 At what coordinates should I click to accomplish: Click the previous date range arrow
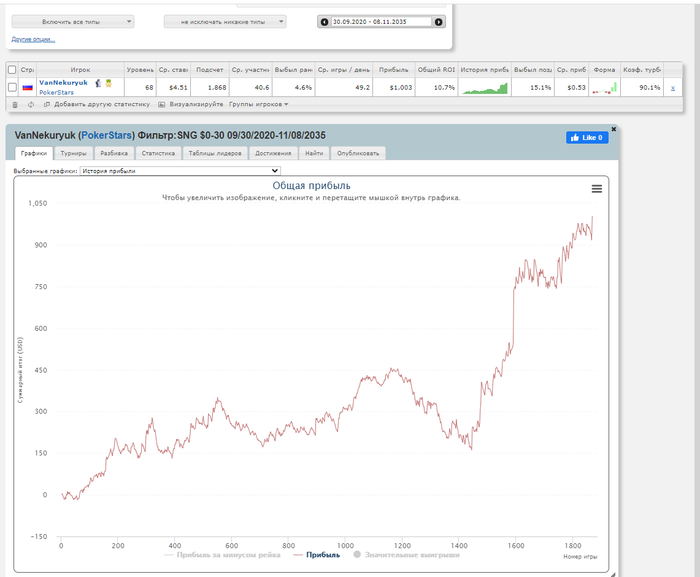pos(325,22)
